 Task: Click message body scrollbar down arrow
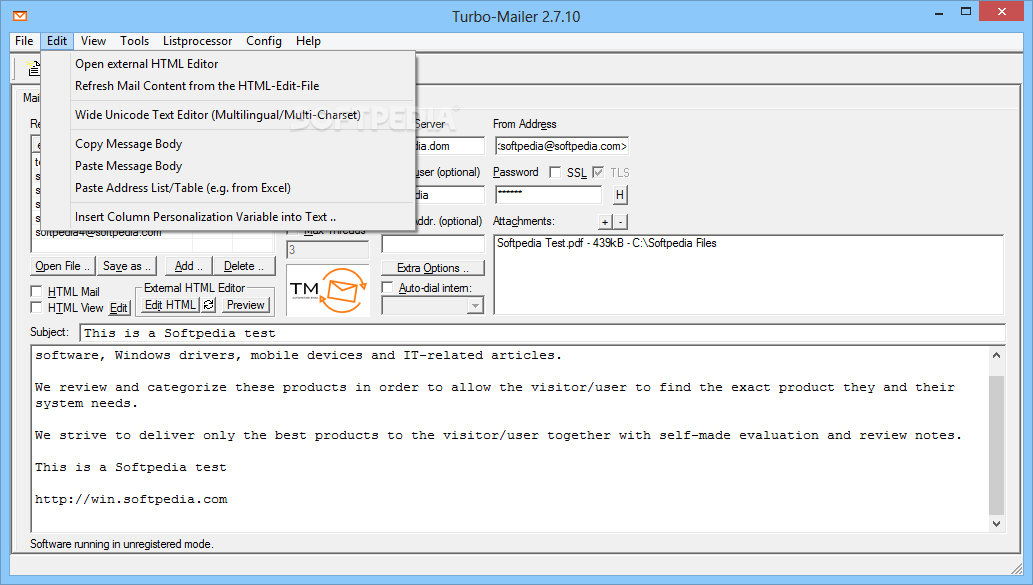(x=996, y=524)
